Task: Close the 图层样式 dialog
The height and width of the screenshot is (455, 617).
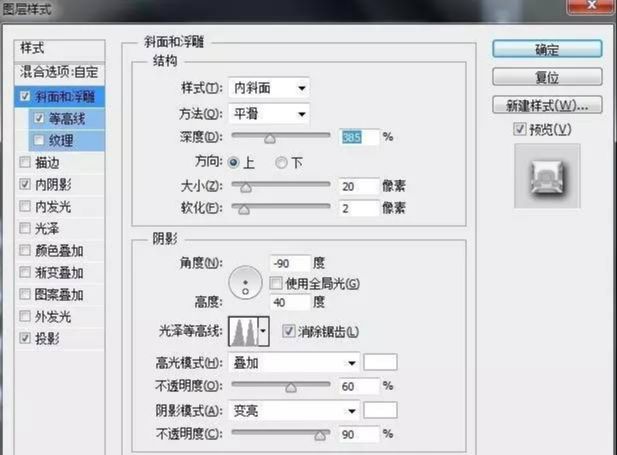Action: pyautogui.click(x=591, y=6)
